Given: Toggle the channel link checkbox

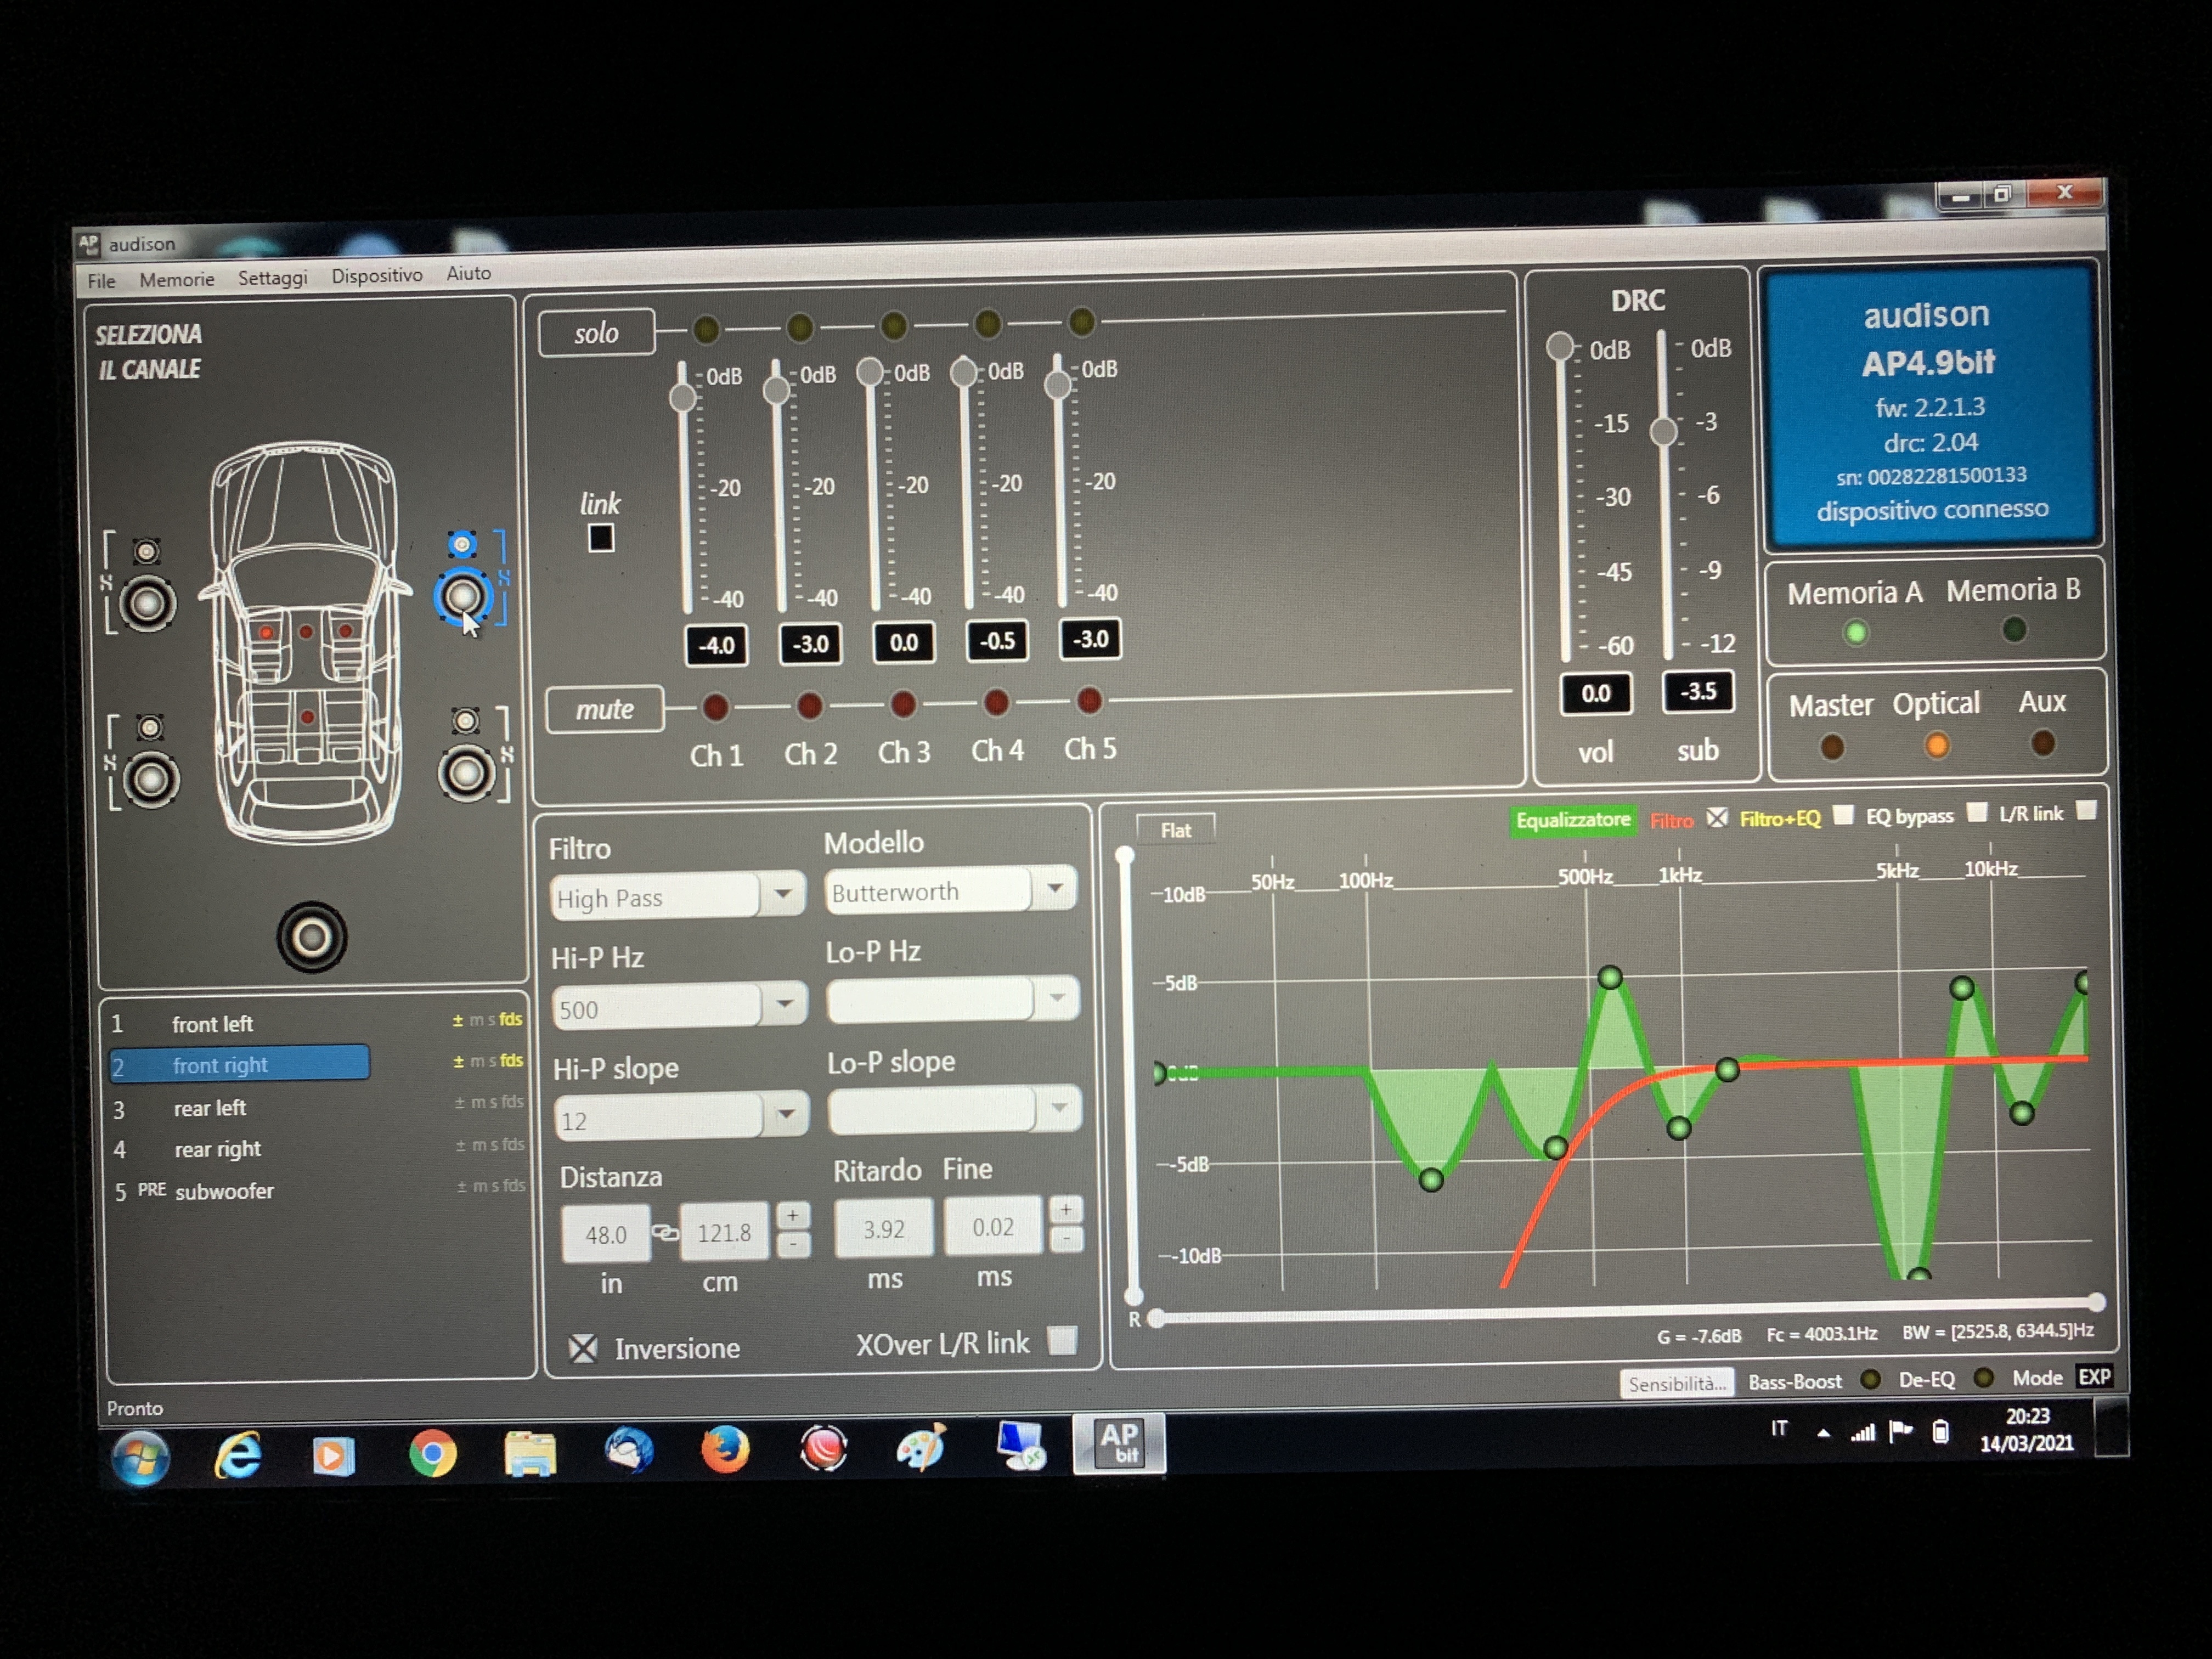Looking at the screenshot, I should click(600, 538).
